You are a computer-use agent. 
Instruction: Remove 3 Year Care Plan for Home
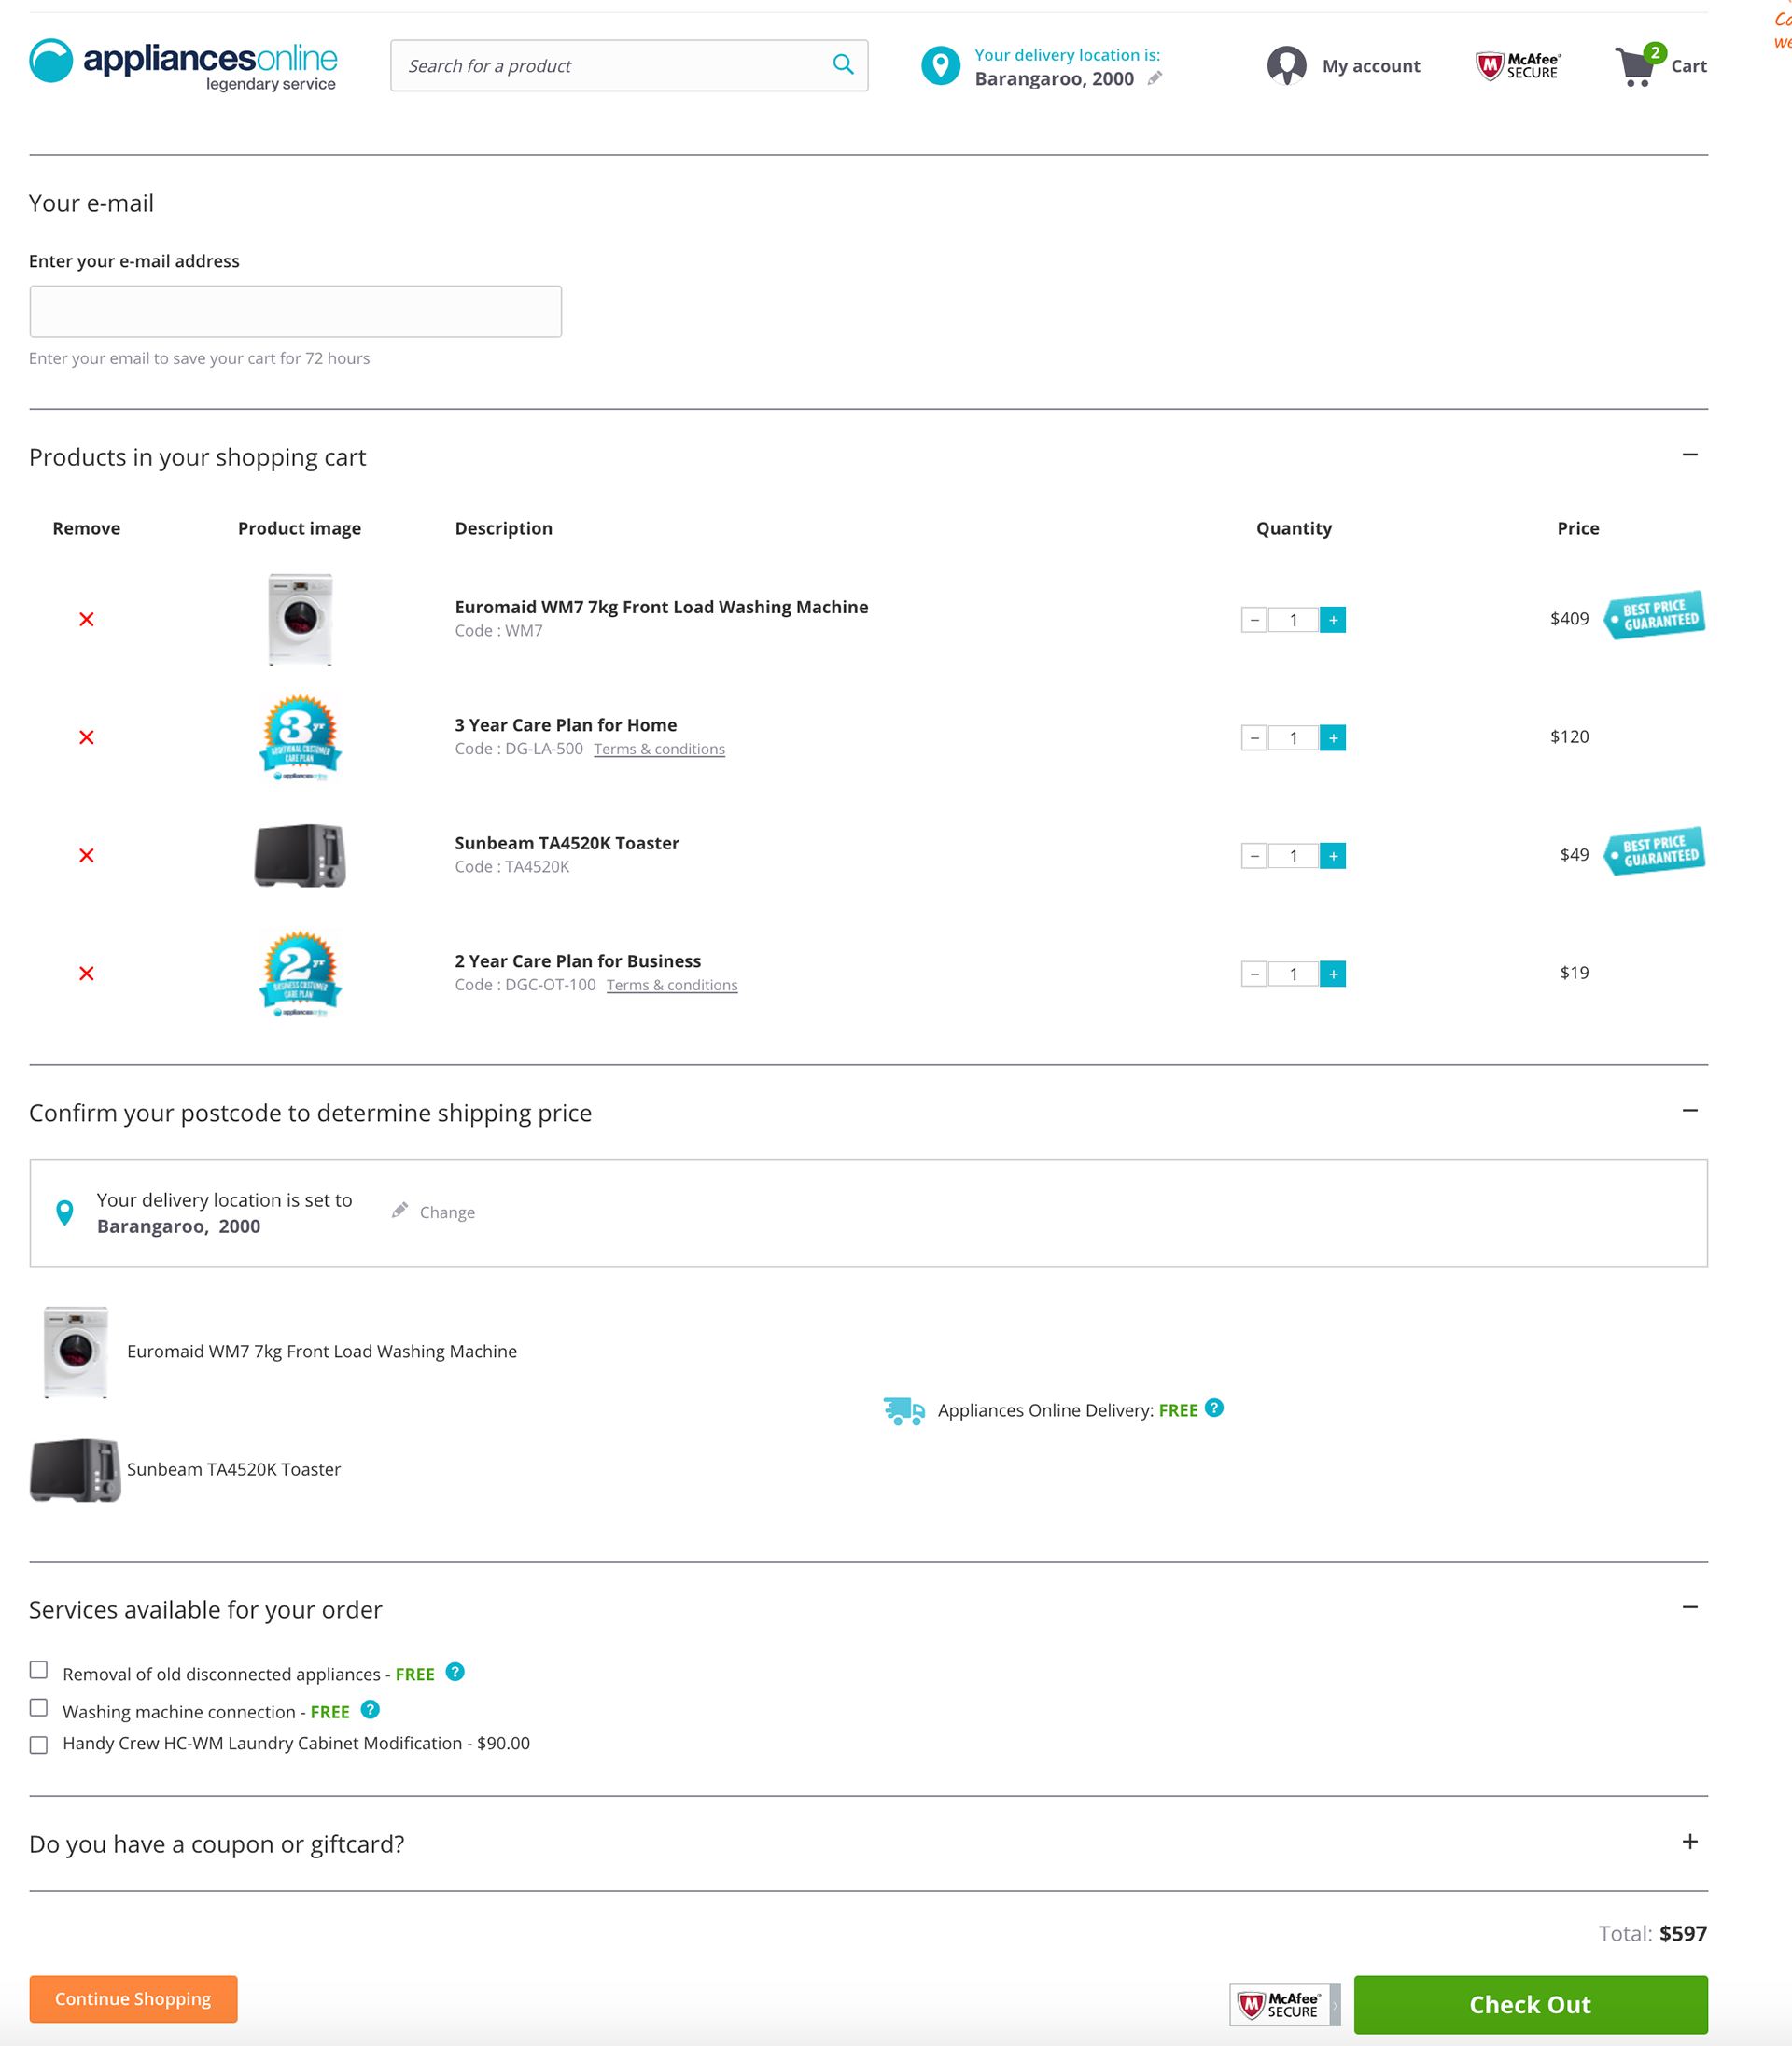(87, 738)
